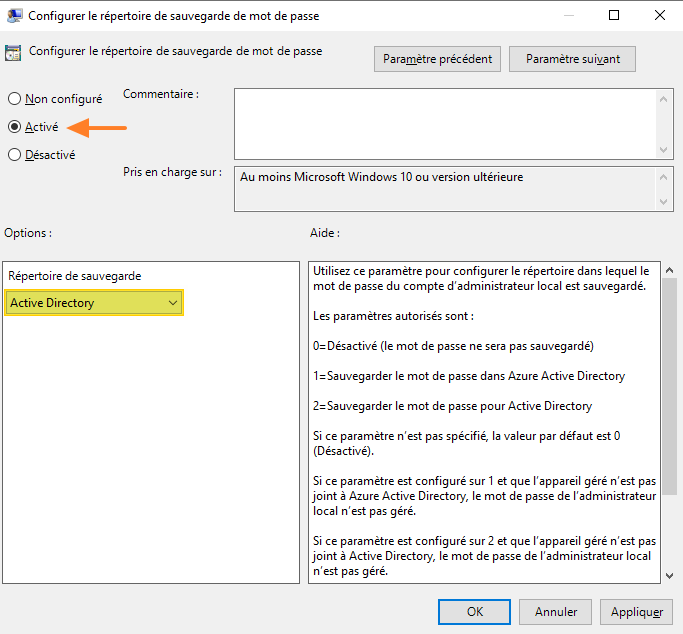Click the 'Commentaire :' label
This screenshot has height=634, width=683.
click(x=161, y=94)
